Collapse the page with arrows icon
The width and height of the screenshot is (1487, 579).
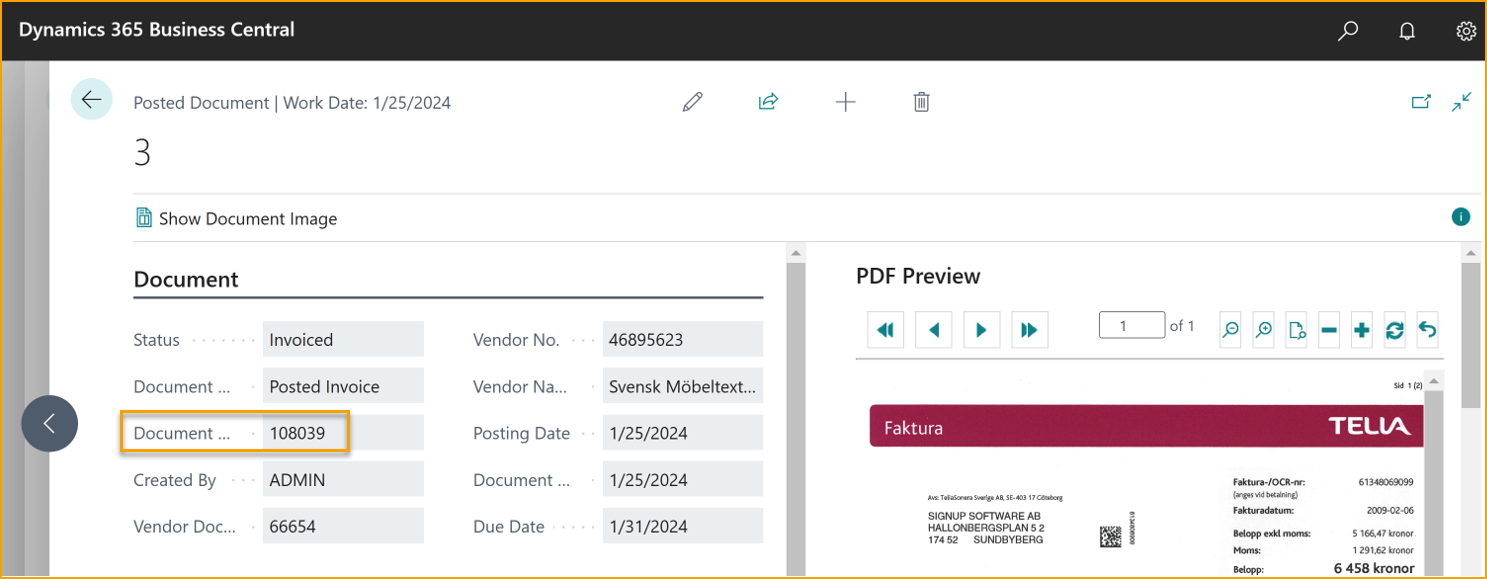click(1461, 102)
